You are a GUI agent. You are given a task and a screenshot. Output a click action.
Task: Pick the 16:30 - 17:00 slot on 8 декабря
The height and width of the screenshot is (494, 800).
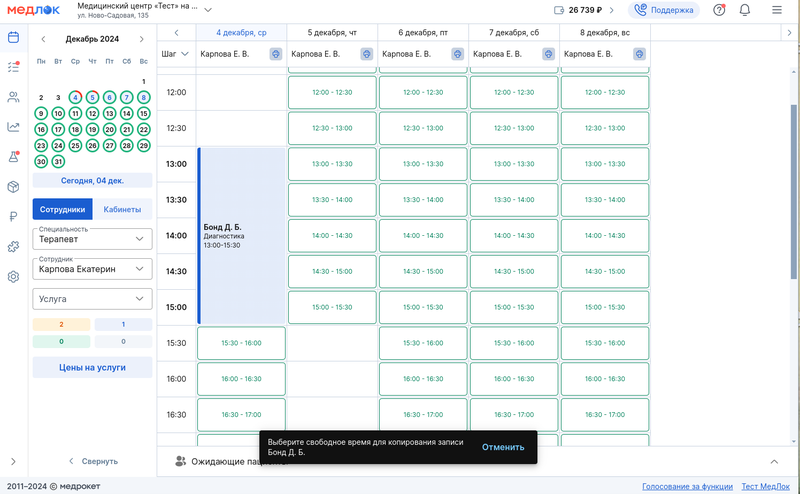(605, 415)
